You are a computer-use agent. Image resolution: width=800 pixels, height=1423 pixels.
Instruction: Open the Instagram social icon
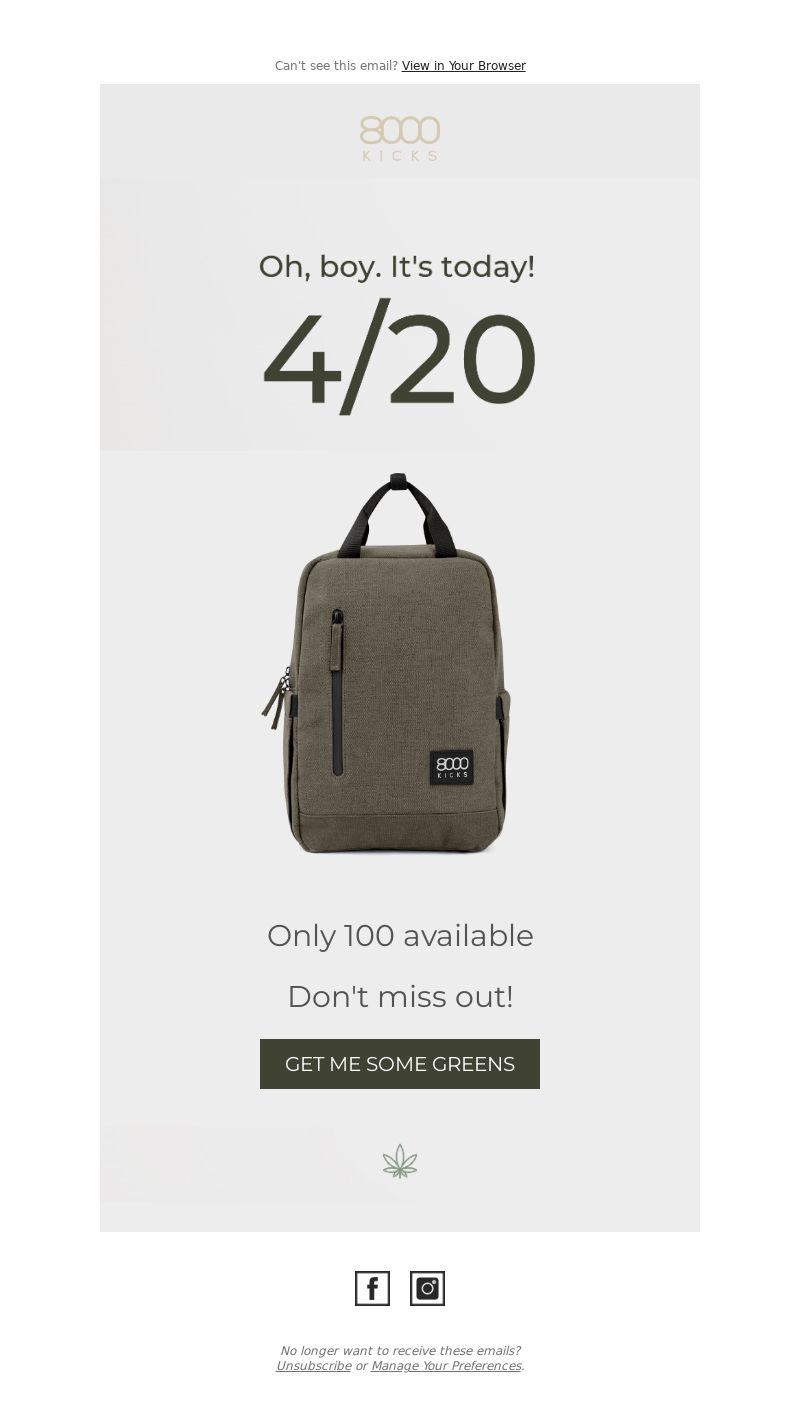427,1288
